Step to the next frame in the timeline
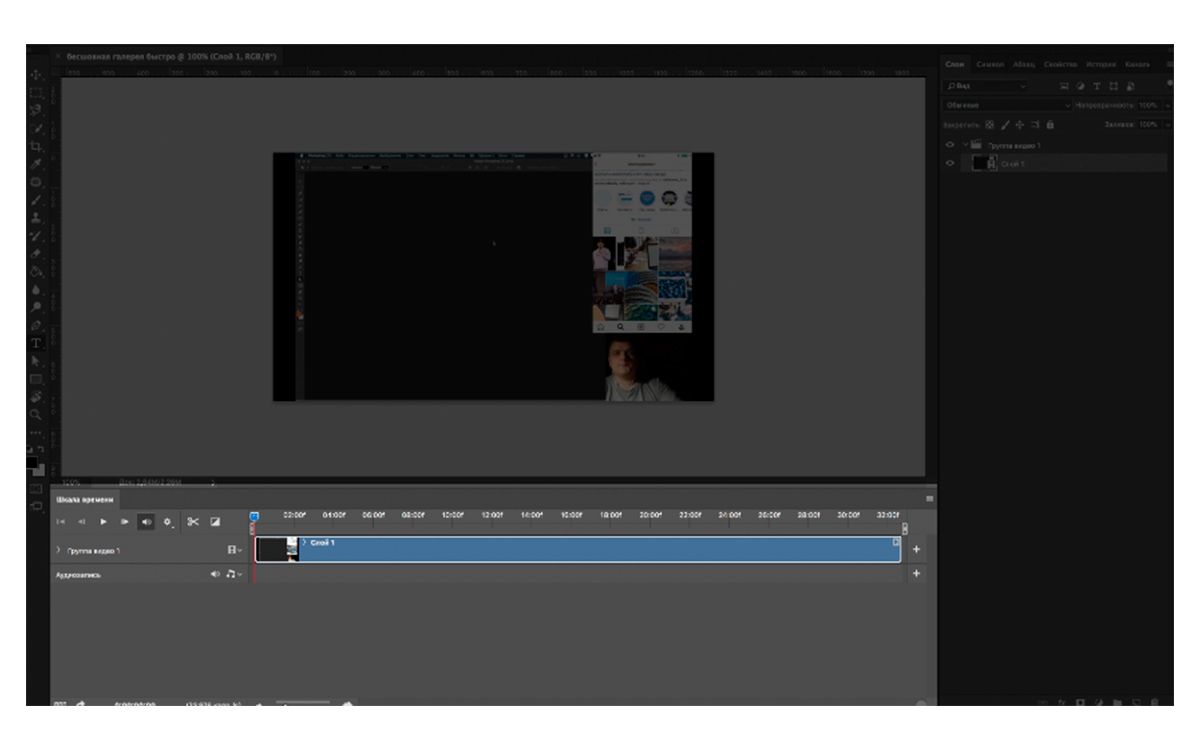 click(124, 522)
